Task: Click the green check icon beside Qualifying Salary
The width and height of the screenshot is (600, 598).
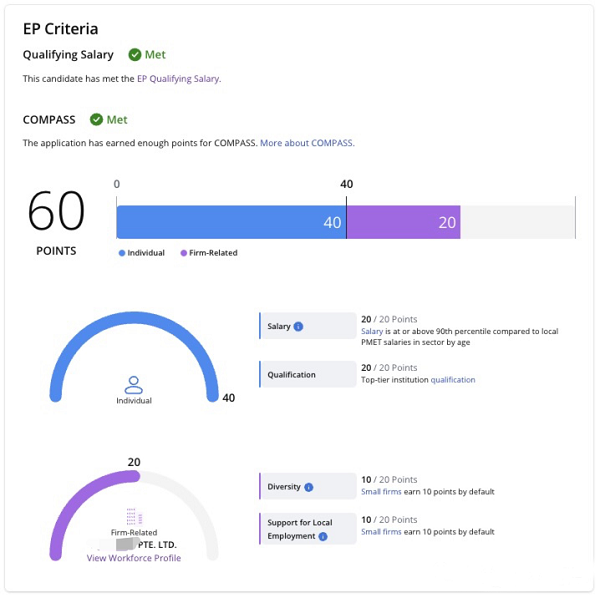Action: pyautogui.click(x=133, y=55)
